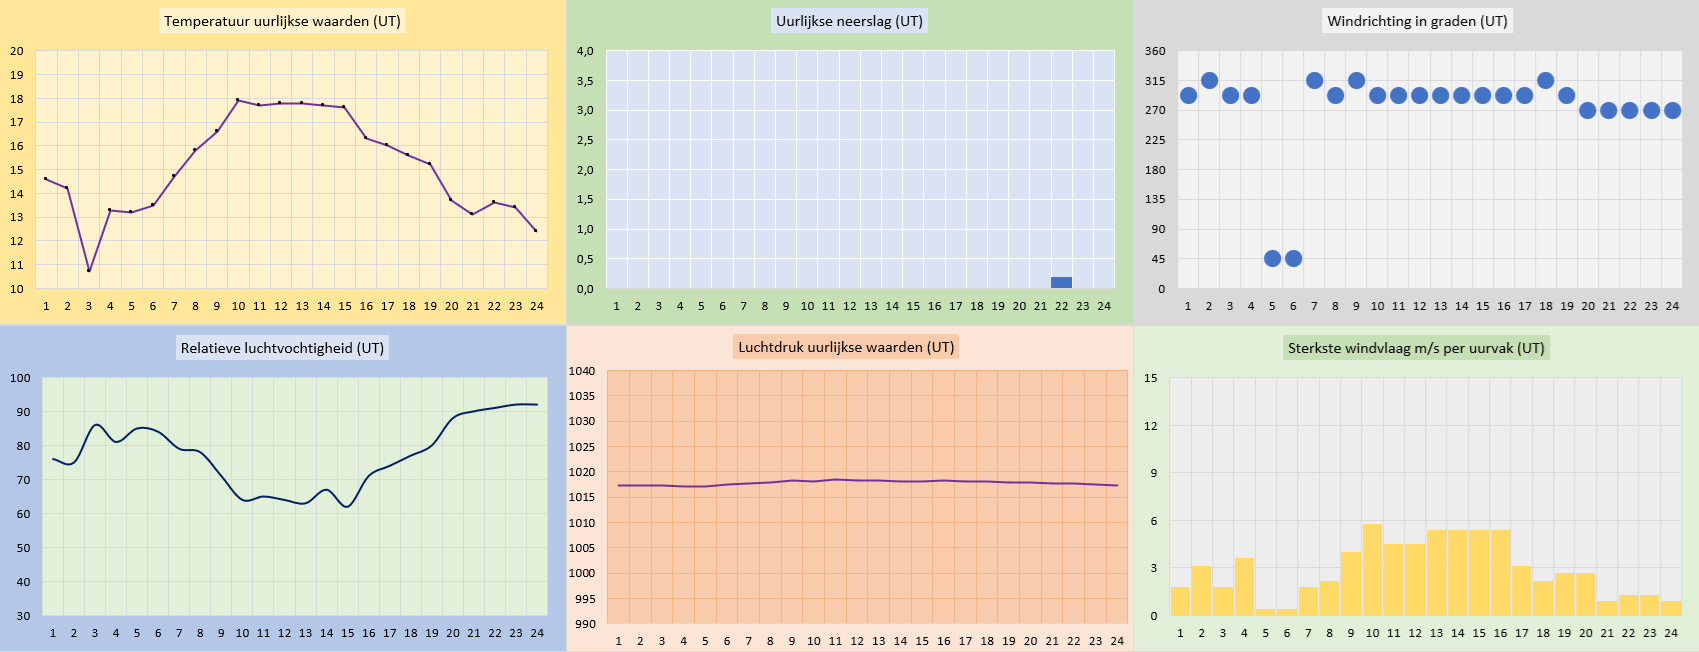Select the 'Relatieve luchtvochtigheid (UT)' chart title
The height and width of the screenshot is (652, 1699).
[x=282, y=348]
